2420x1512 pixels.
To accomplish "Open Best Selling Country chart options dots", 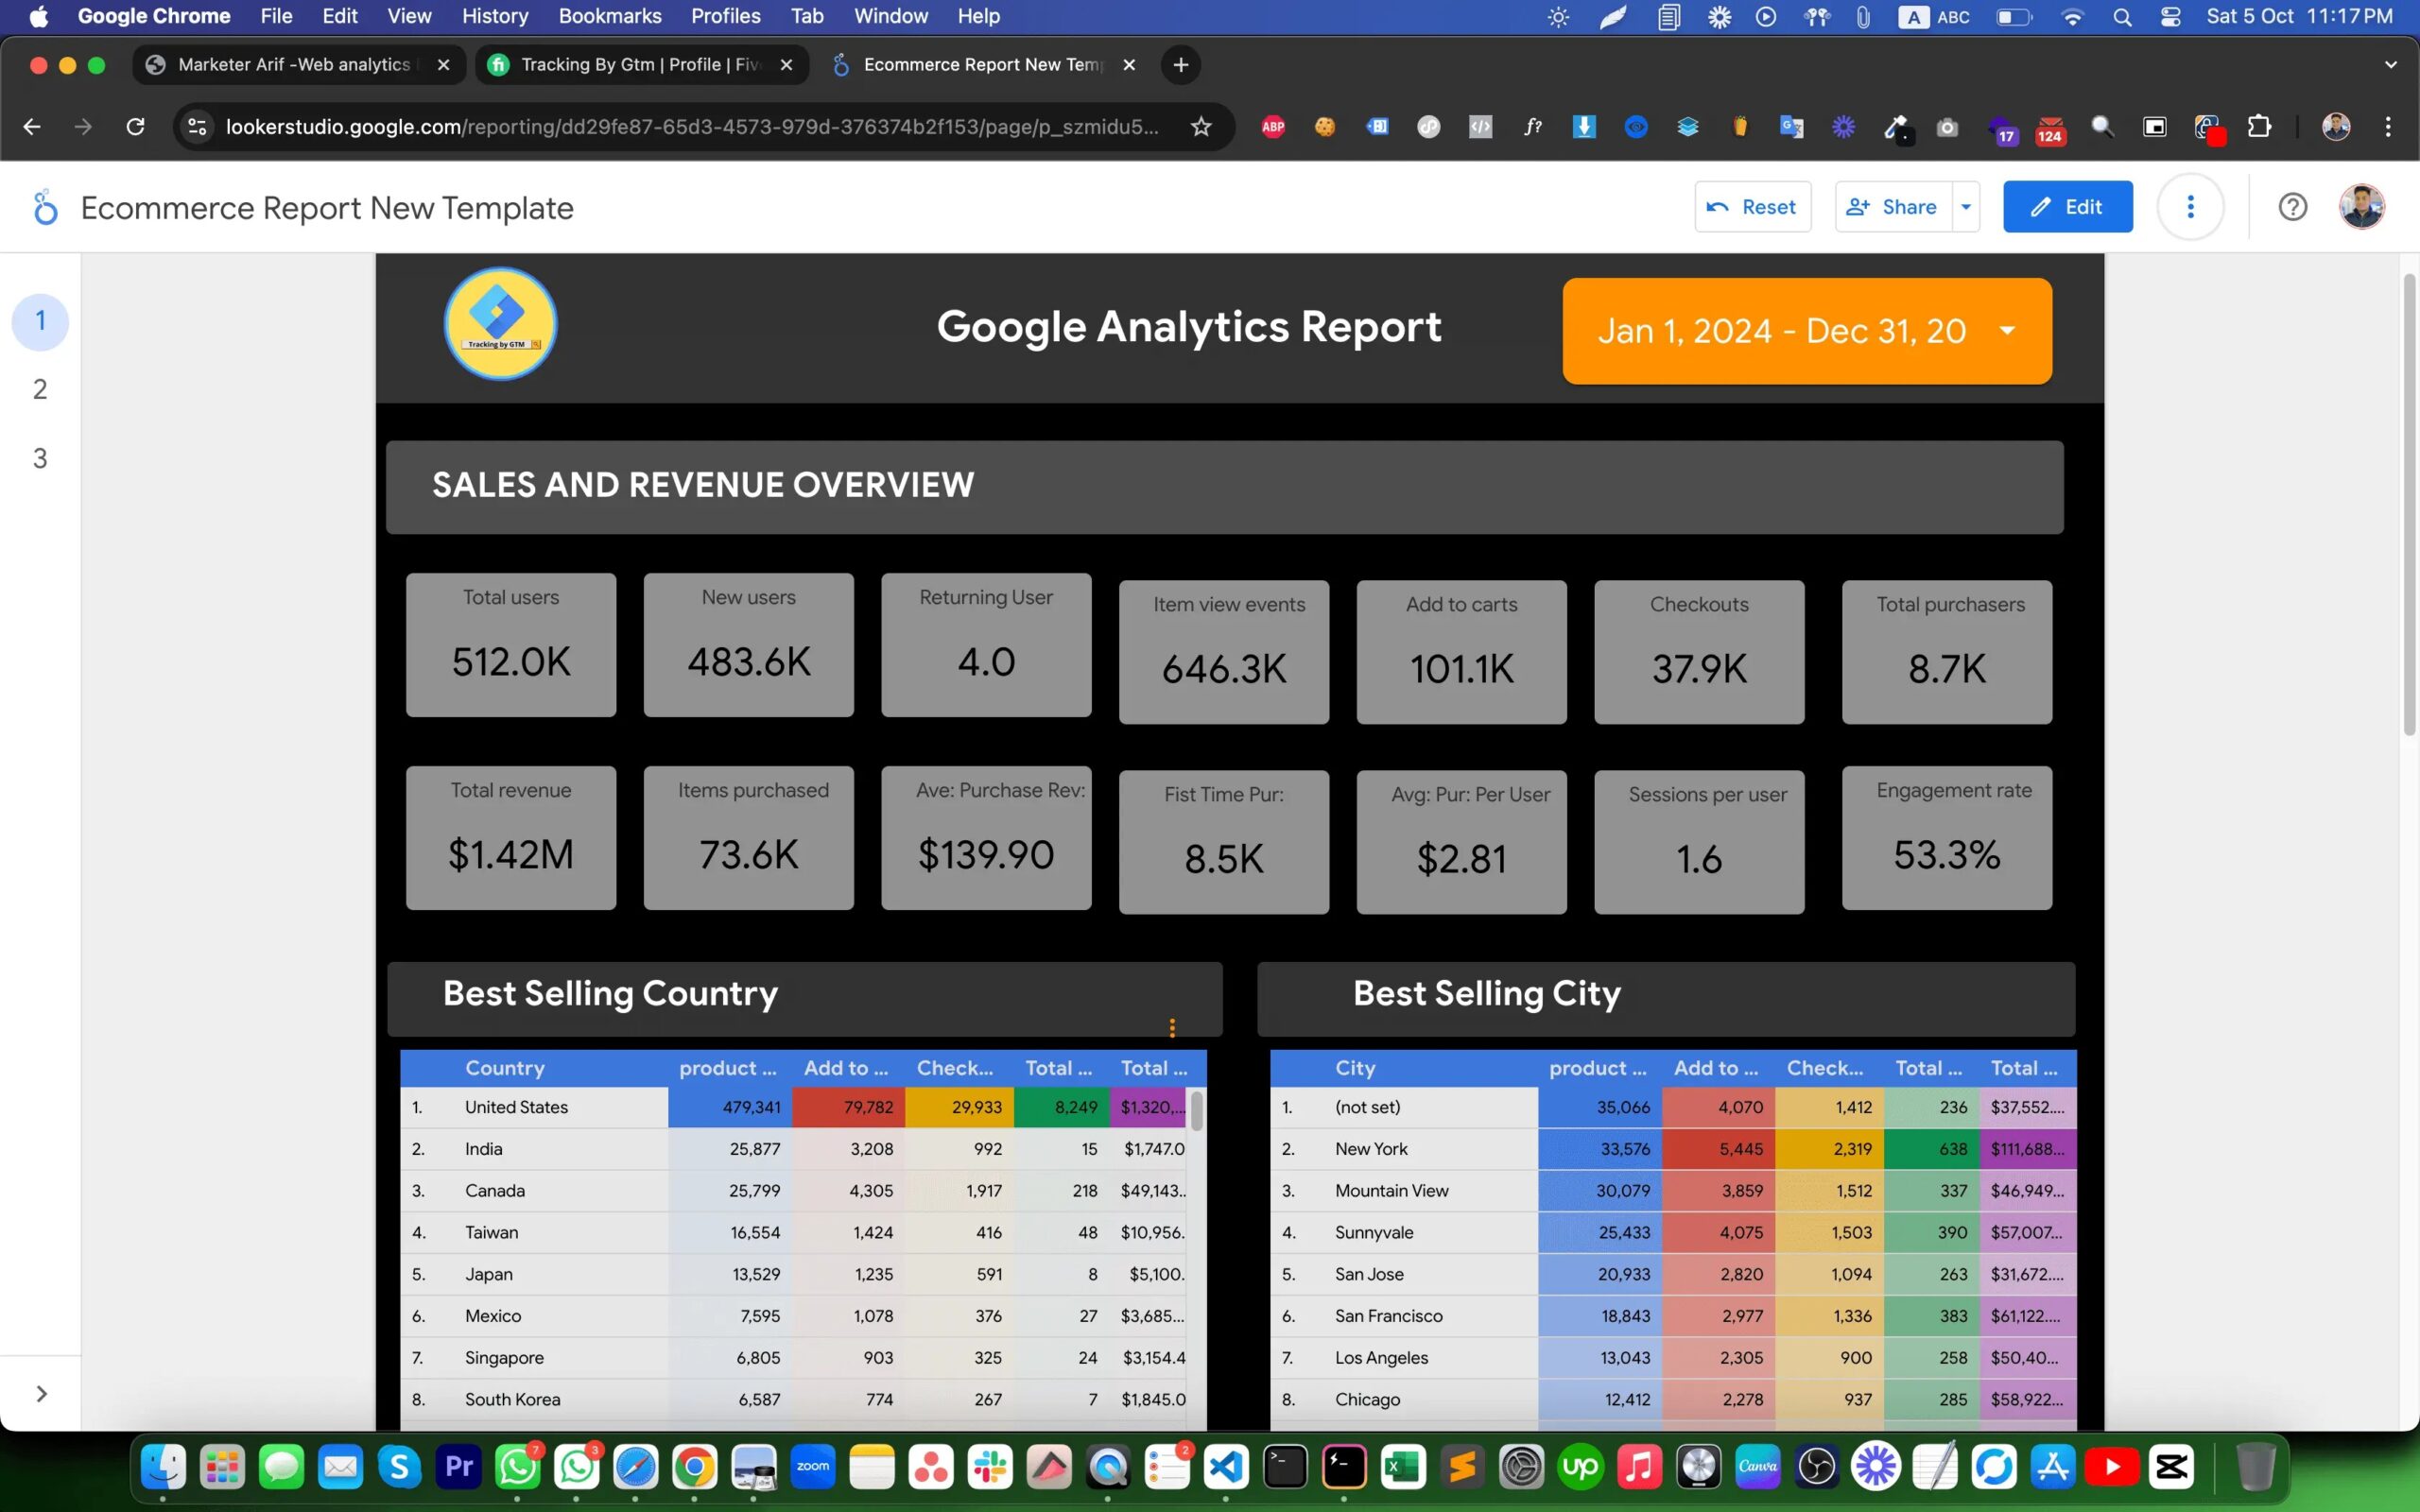I will (x=1172, y=1027).
